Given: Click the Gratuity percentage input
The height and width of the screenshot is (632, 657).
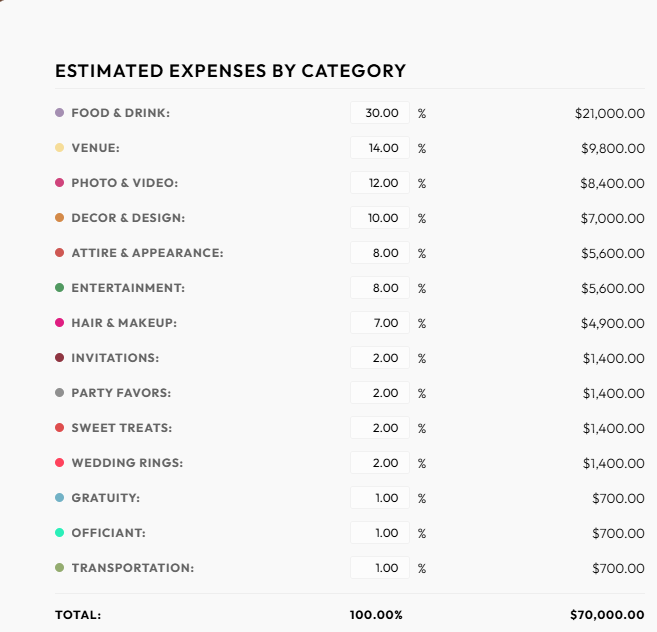Looking at the screenshot, I should click(x=380, y=498).
